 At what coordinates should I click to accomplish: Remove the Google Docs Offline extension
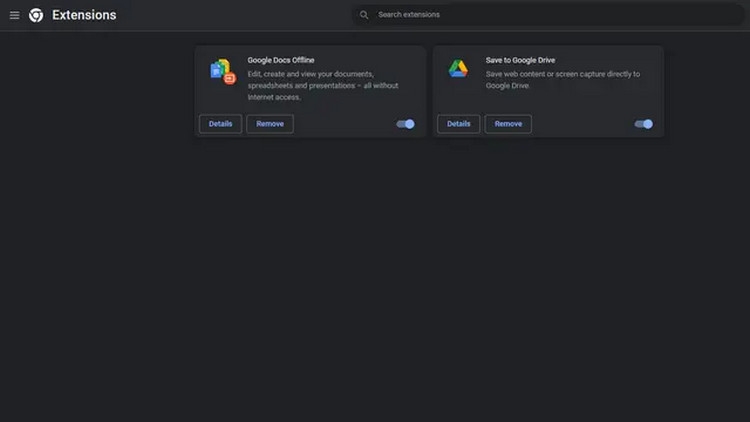tap(270, 124)
